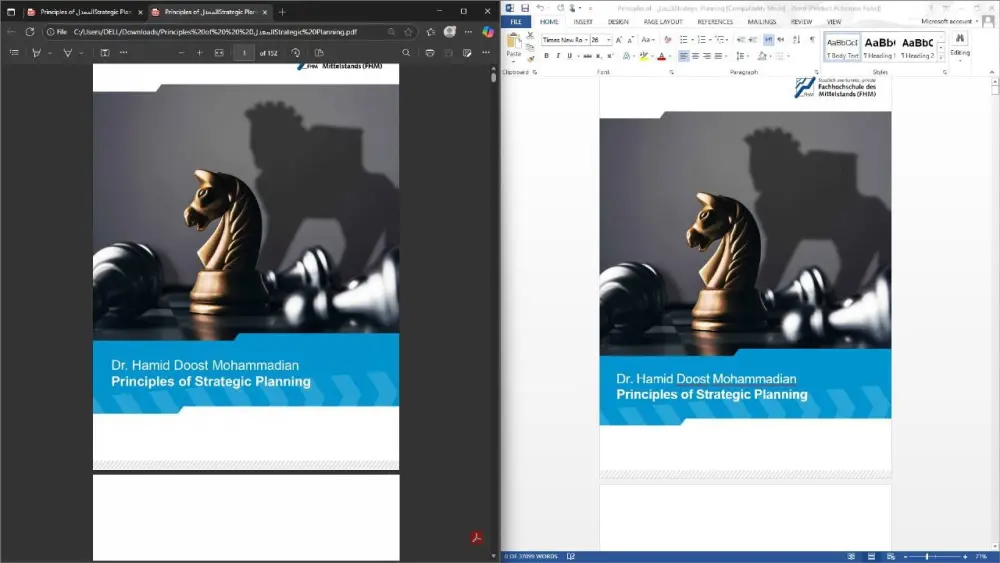Toggle Show/Hide paragraph marks
Image resolution: width=1000 pixels, height=563 pixels.
[812, 40]
